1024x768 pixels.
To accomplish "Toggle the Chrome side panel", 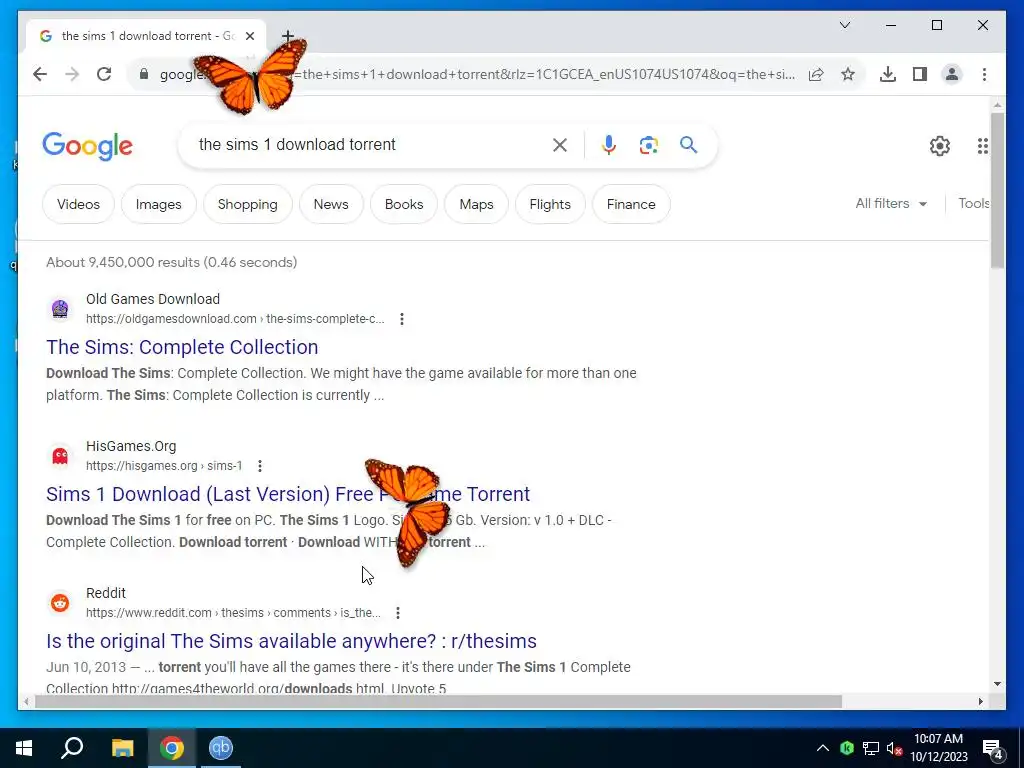I will coord(920,74).
